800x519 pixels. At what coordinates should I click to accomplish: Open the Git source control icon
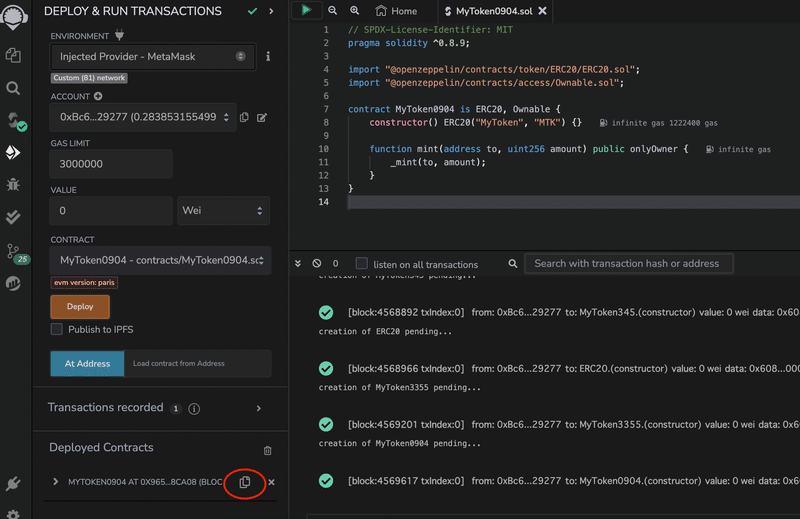click(x=15, y=253)
